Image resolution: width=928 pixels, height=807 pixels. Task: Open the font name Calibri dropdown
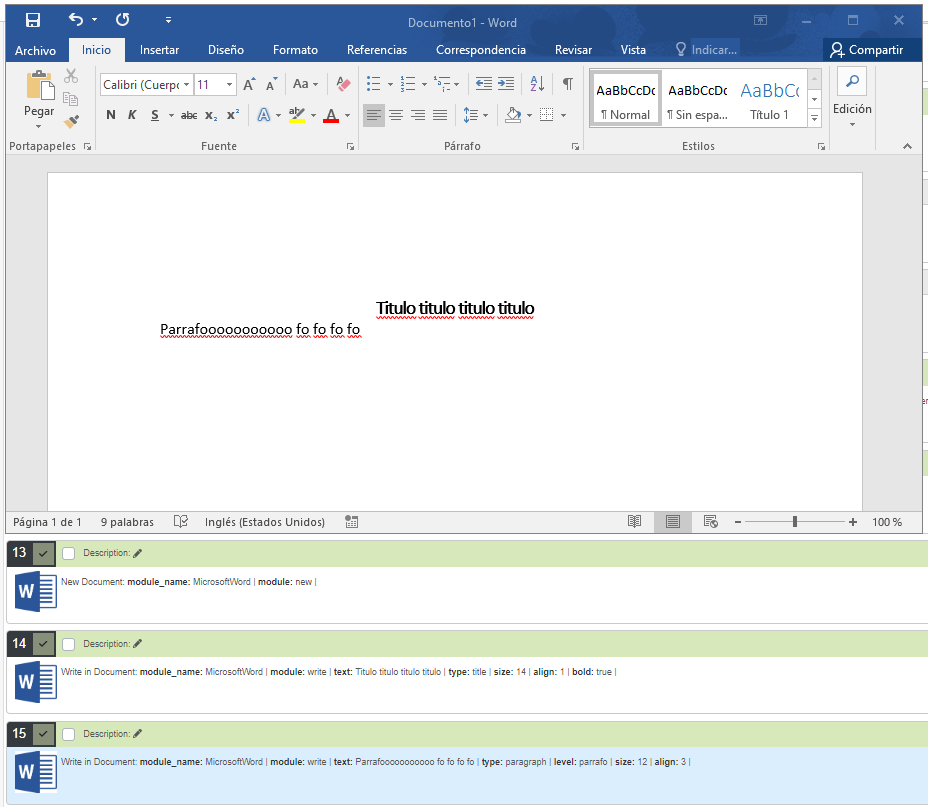coord(186,85)
